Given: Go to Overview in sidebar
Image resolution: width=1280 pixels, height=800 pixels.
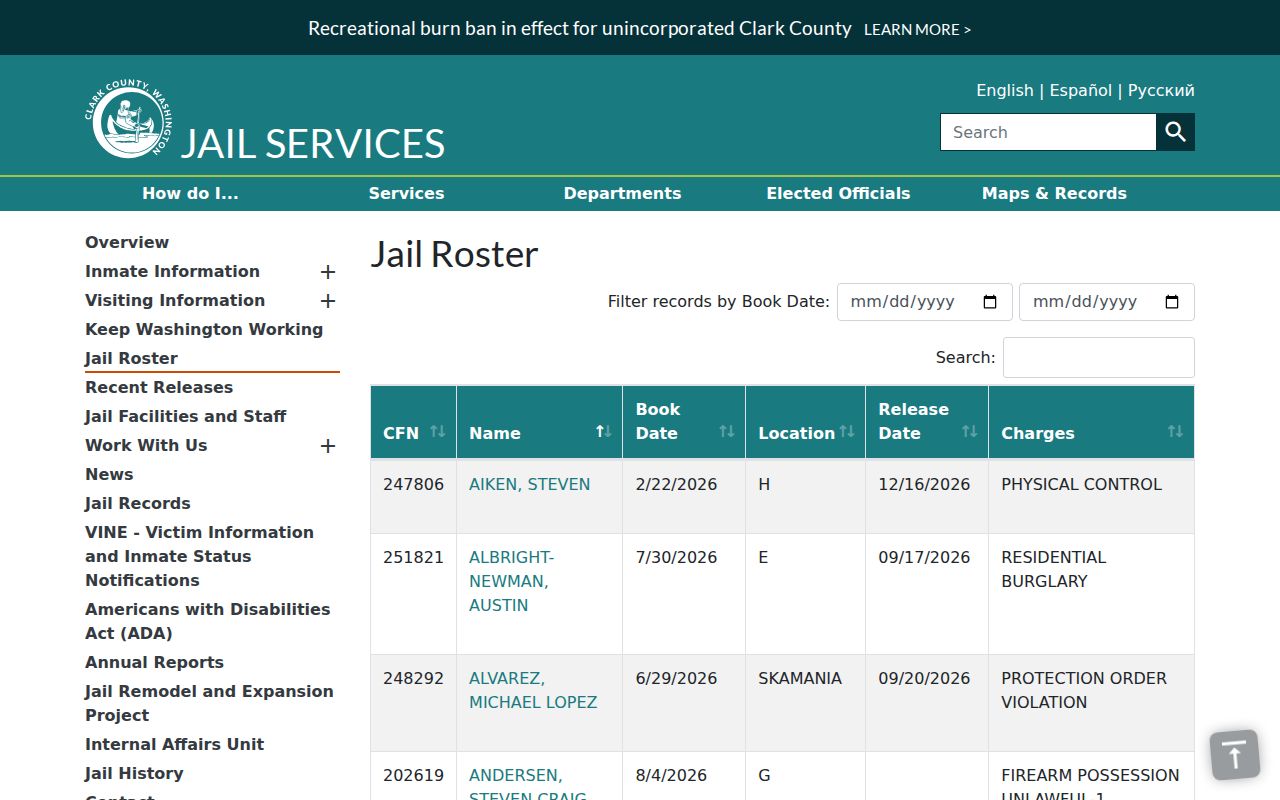Looking at the screenshot, I should (127, 242).
